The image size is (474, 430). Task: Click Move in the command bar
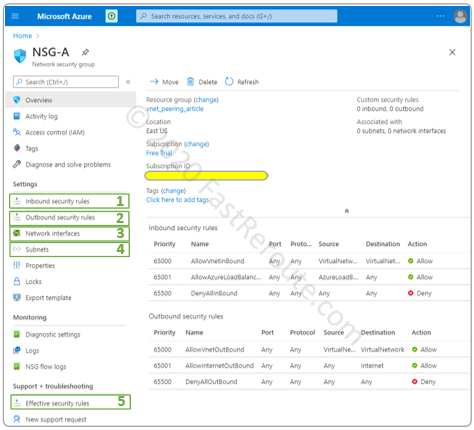(x=164, y=82)
